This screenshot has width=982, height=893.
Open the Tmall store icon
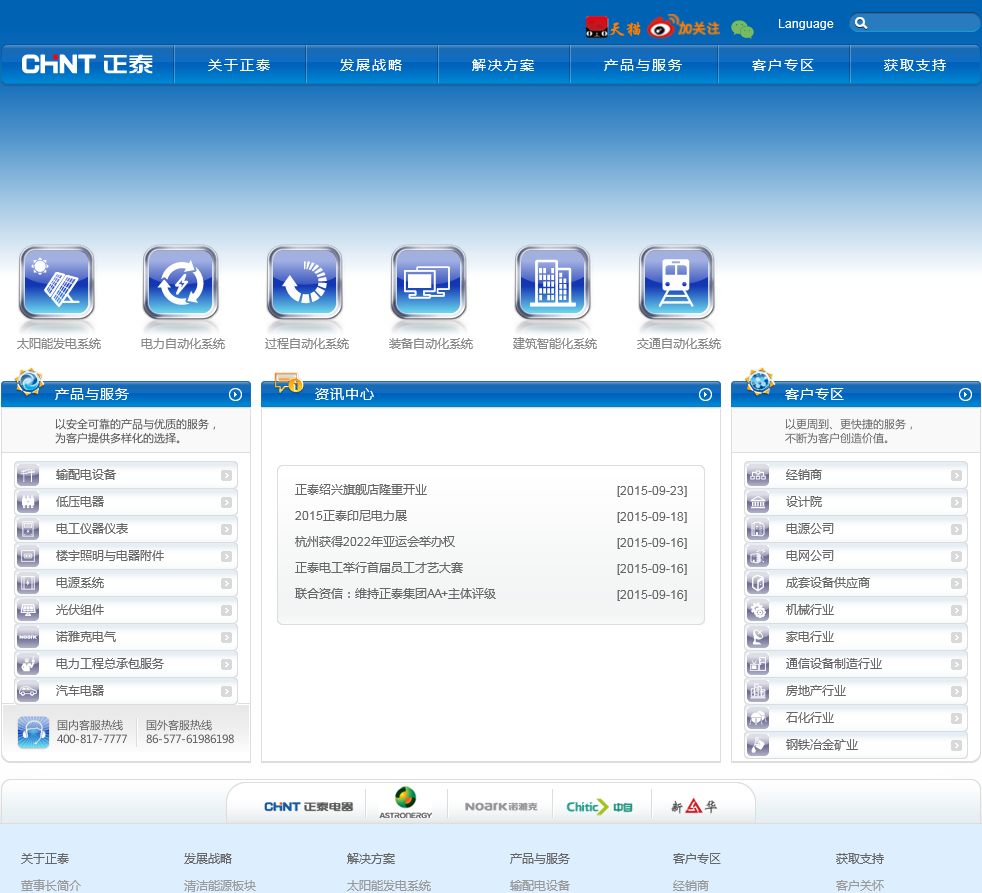[x=613, y=28]
